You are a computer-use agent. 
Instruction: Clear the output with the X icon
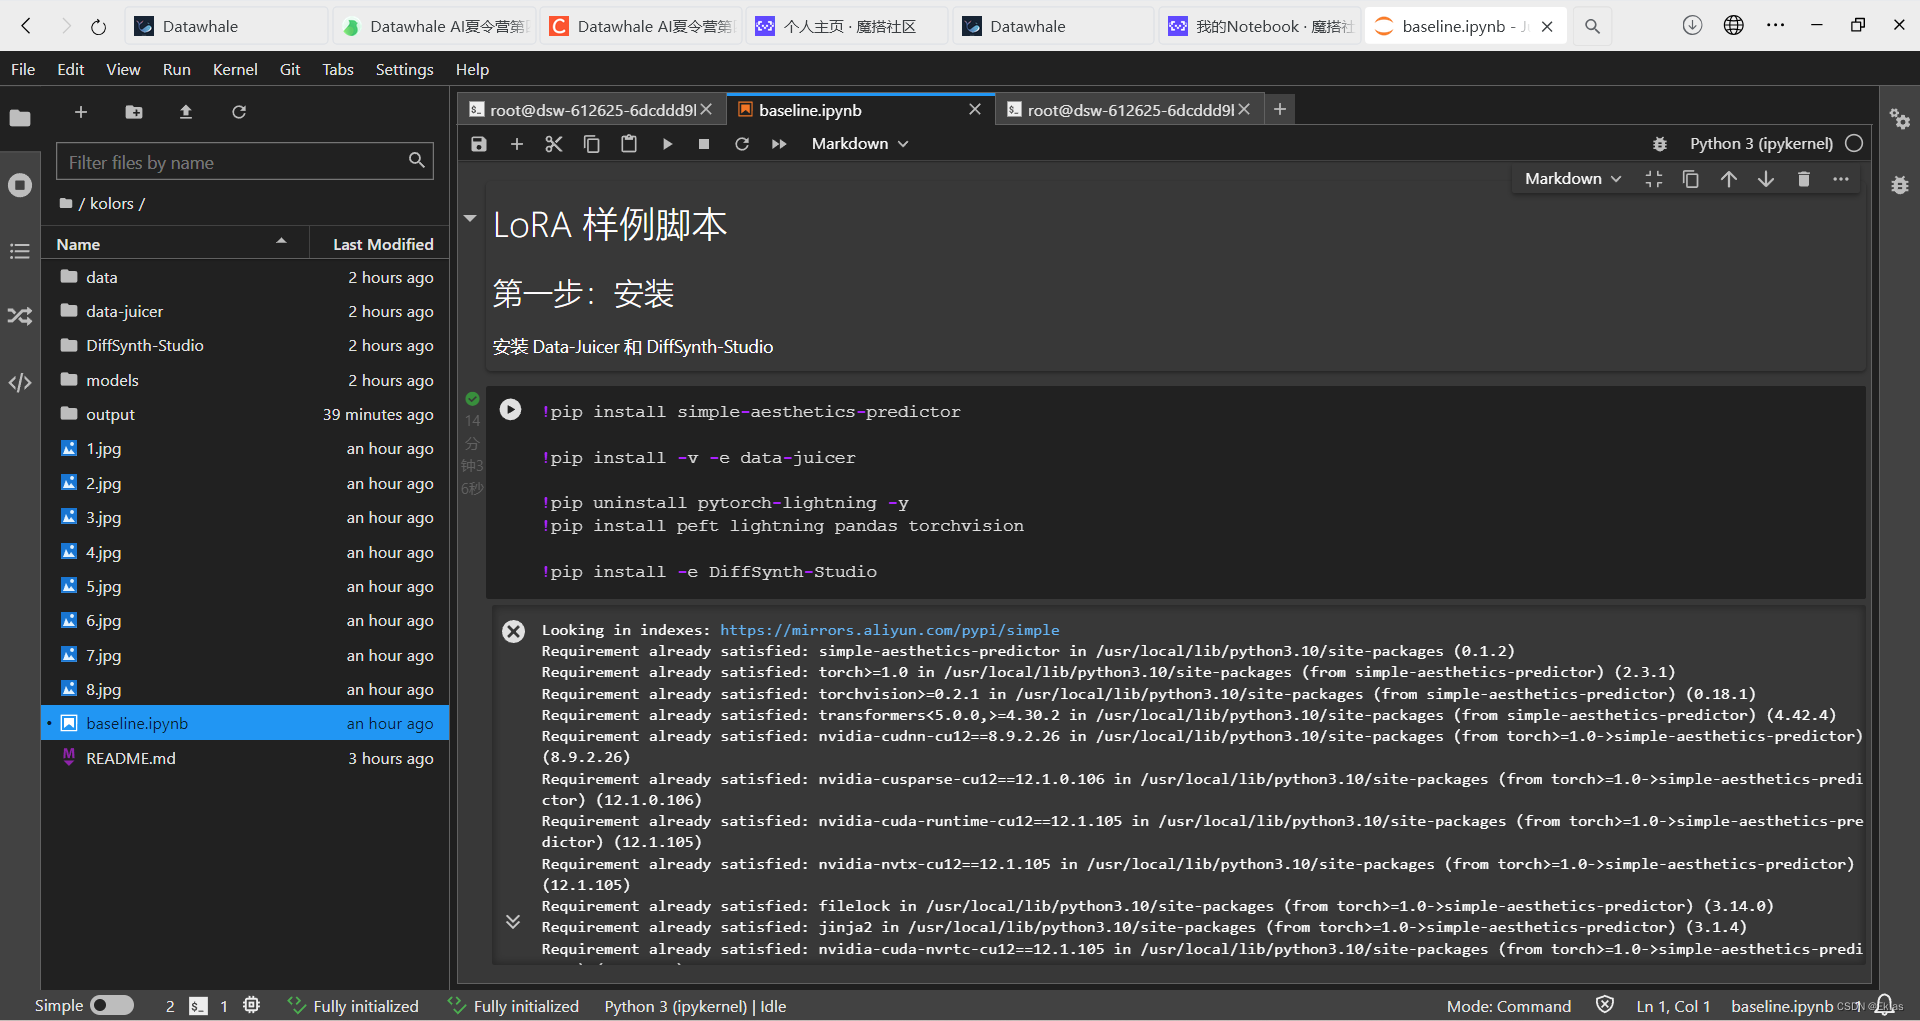tap(513, 631)
